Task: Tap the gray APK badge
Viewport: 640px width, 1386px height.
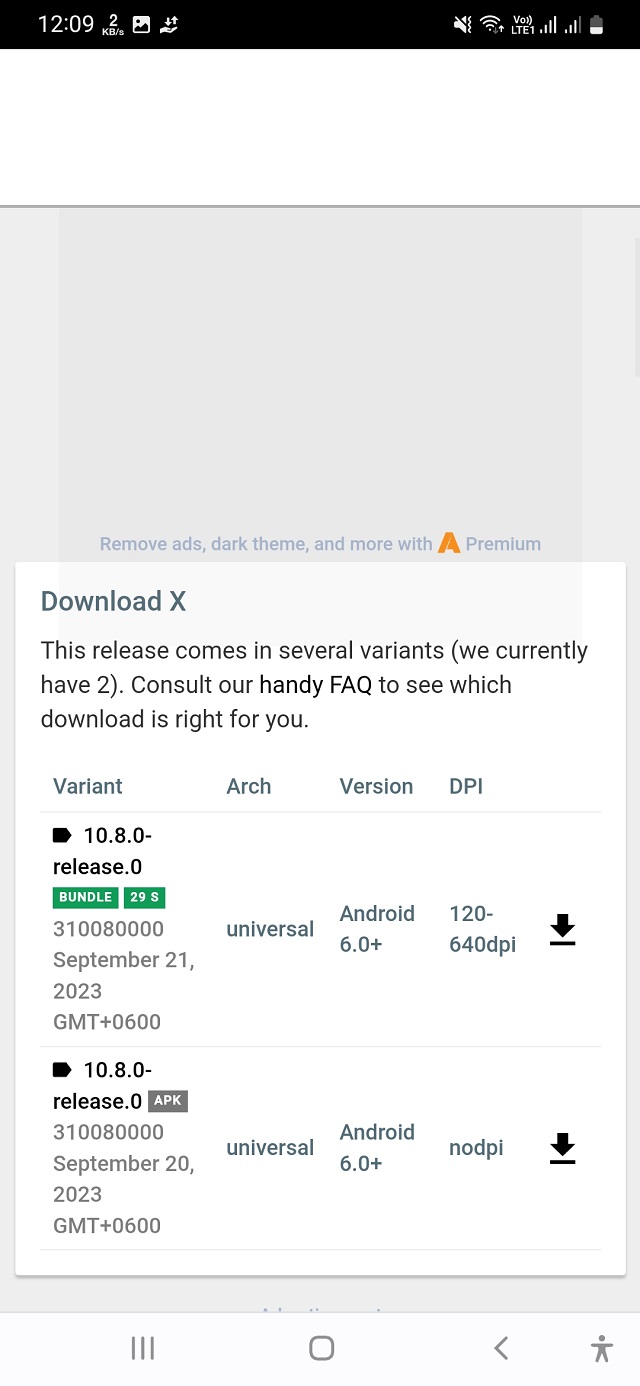Action: [168, 1101]
